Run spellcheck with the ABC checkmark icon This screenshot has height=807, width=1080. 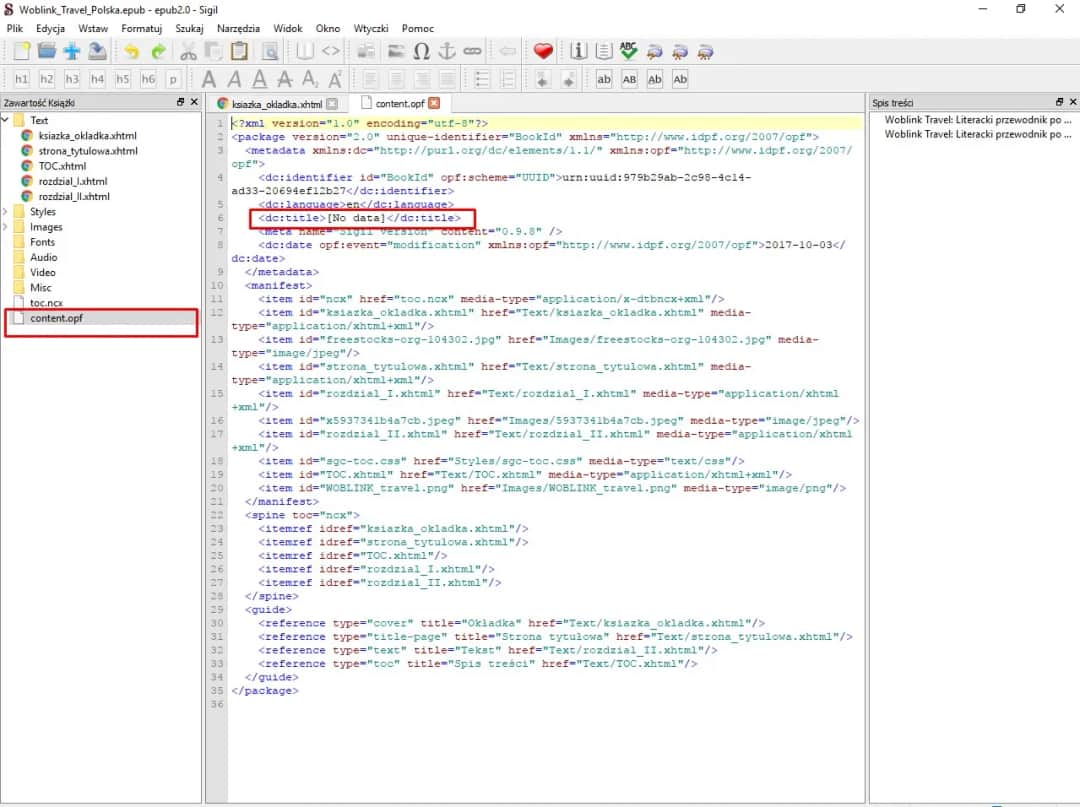[x=629, y=51]
